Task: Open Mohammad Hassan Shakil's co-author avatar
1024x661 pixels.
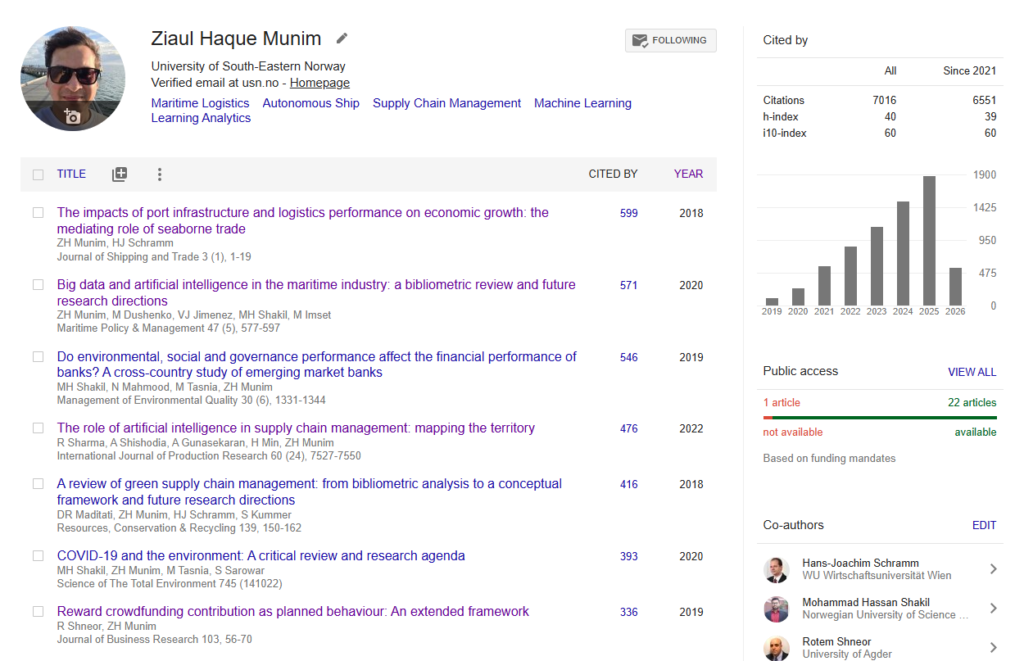Action: pyautogui.click(x=776, y=609)
